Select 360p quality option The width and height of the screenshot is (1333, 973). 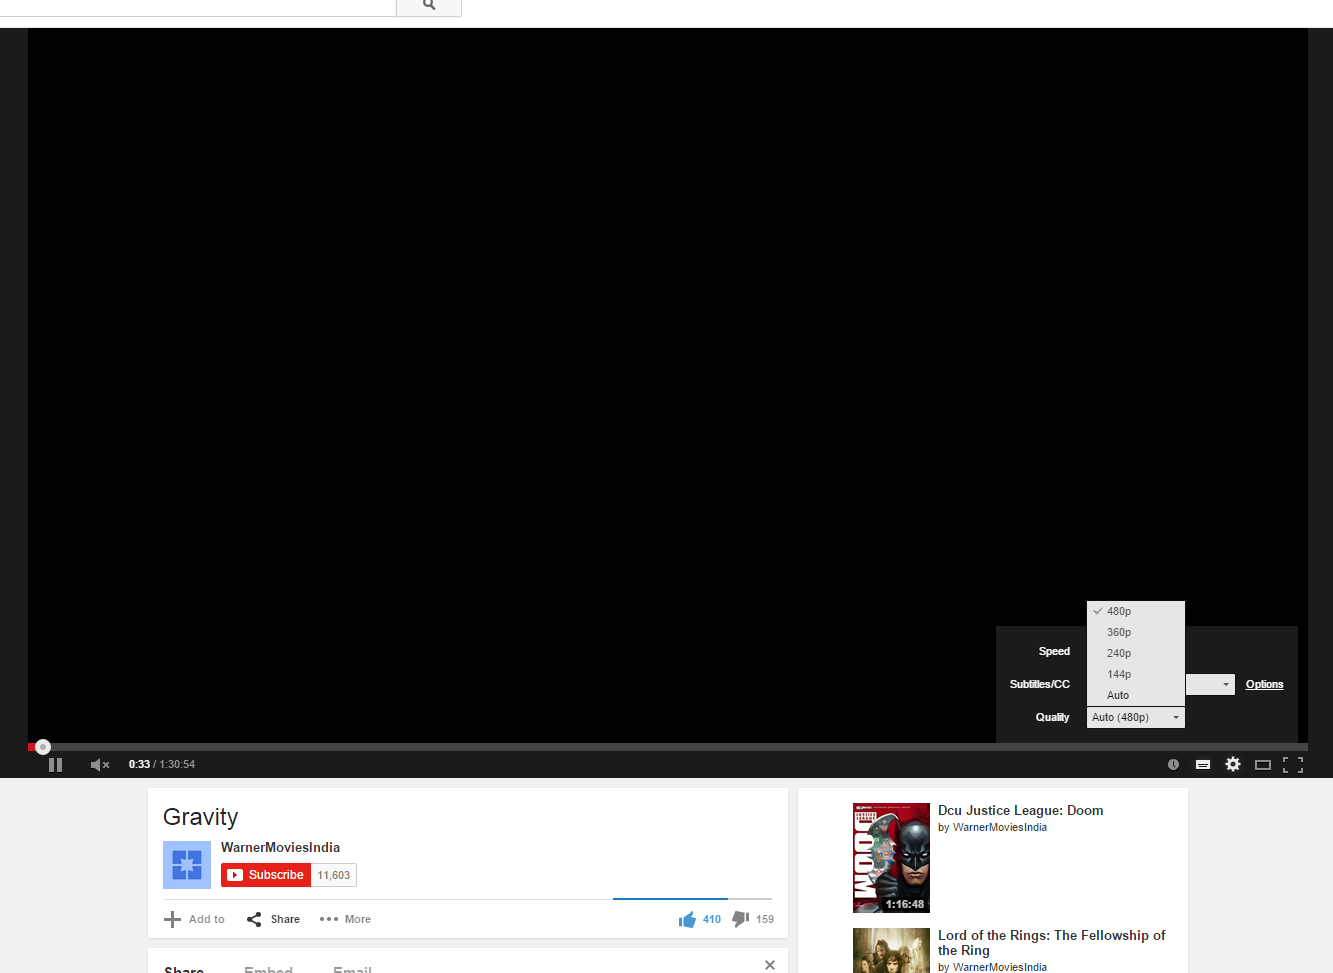click(1119, 632)
